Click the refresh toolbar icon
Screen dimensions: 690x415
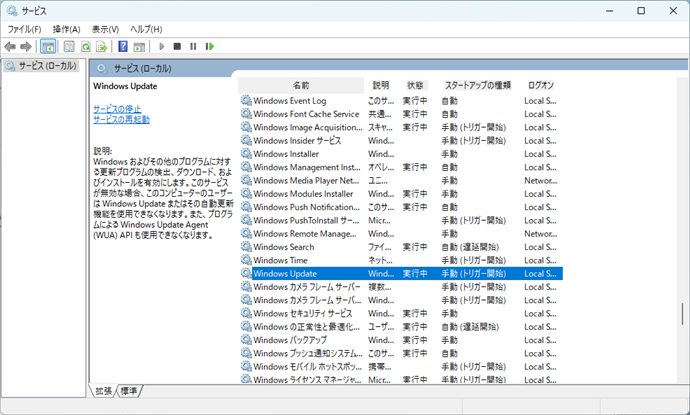(x=87, y=46)
